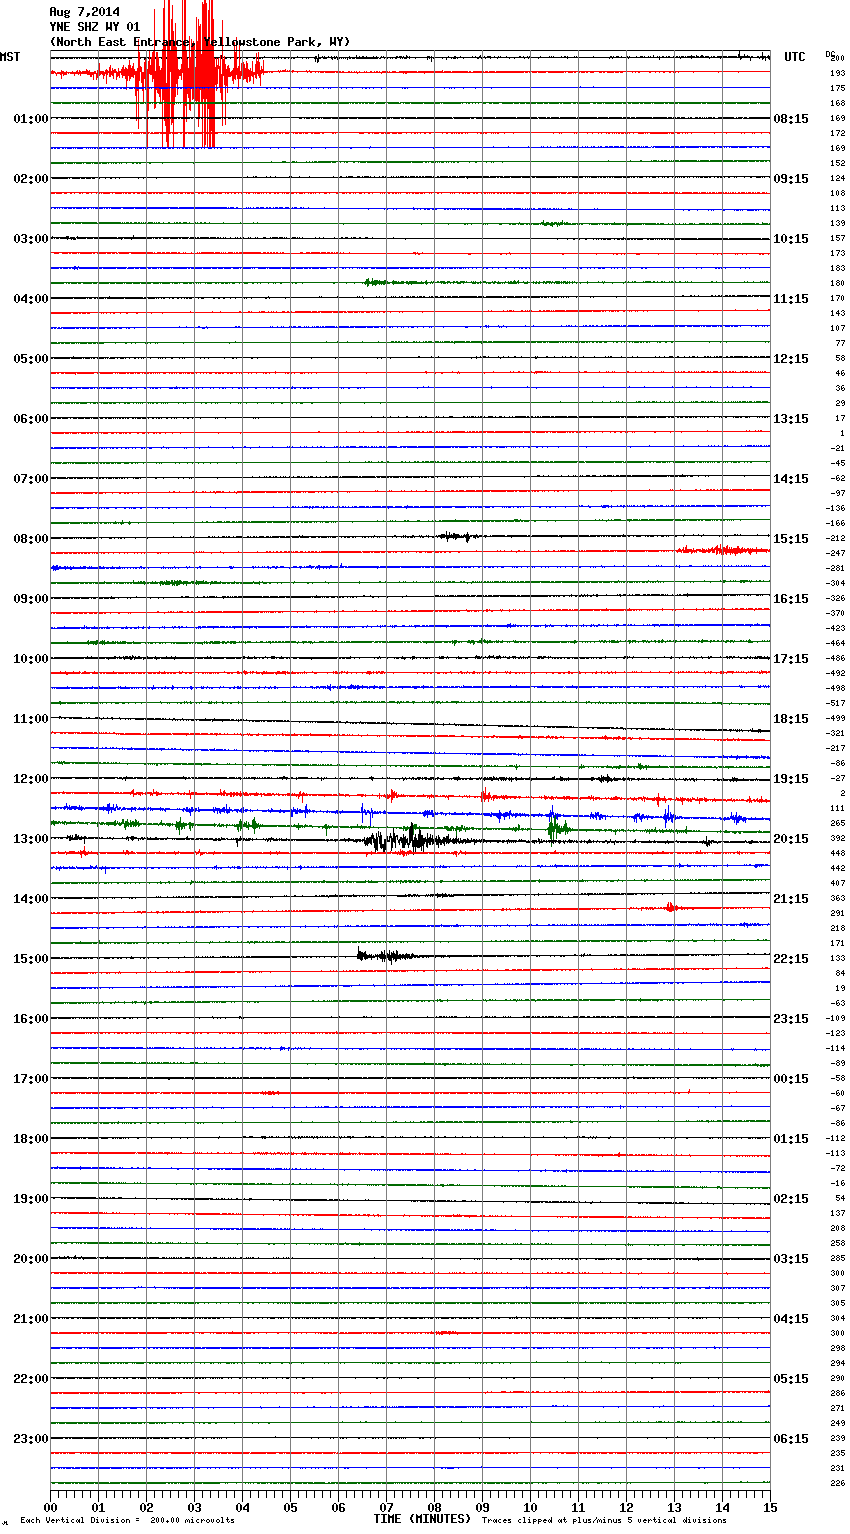Select the '17:00' MST row label
The height and width of the screenshot is (1534, 850).
[31, 1079]
